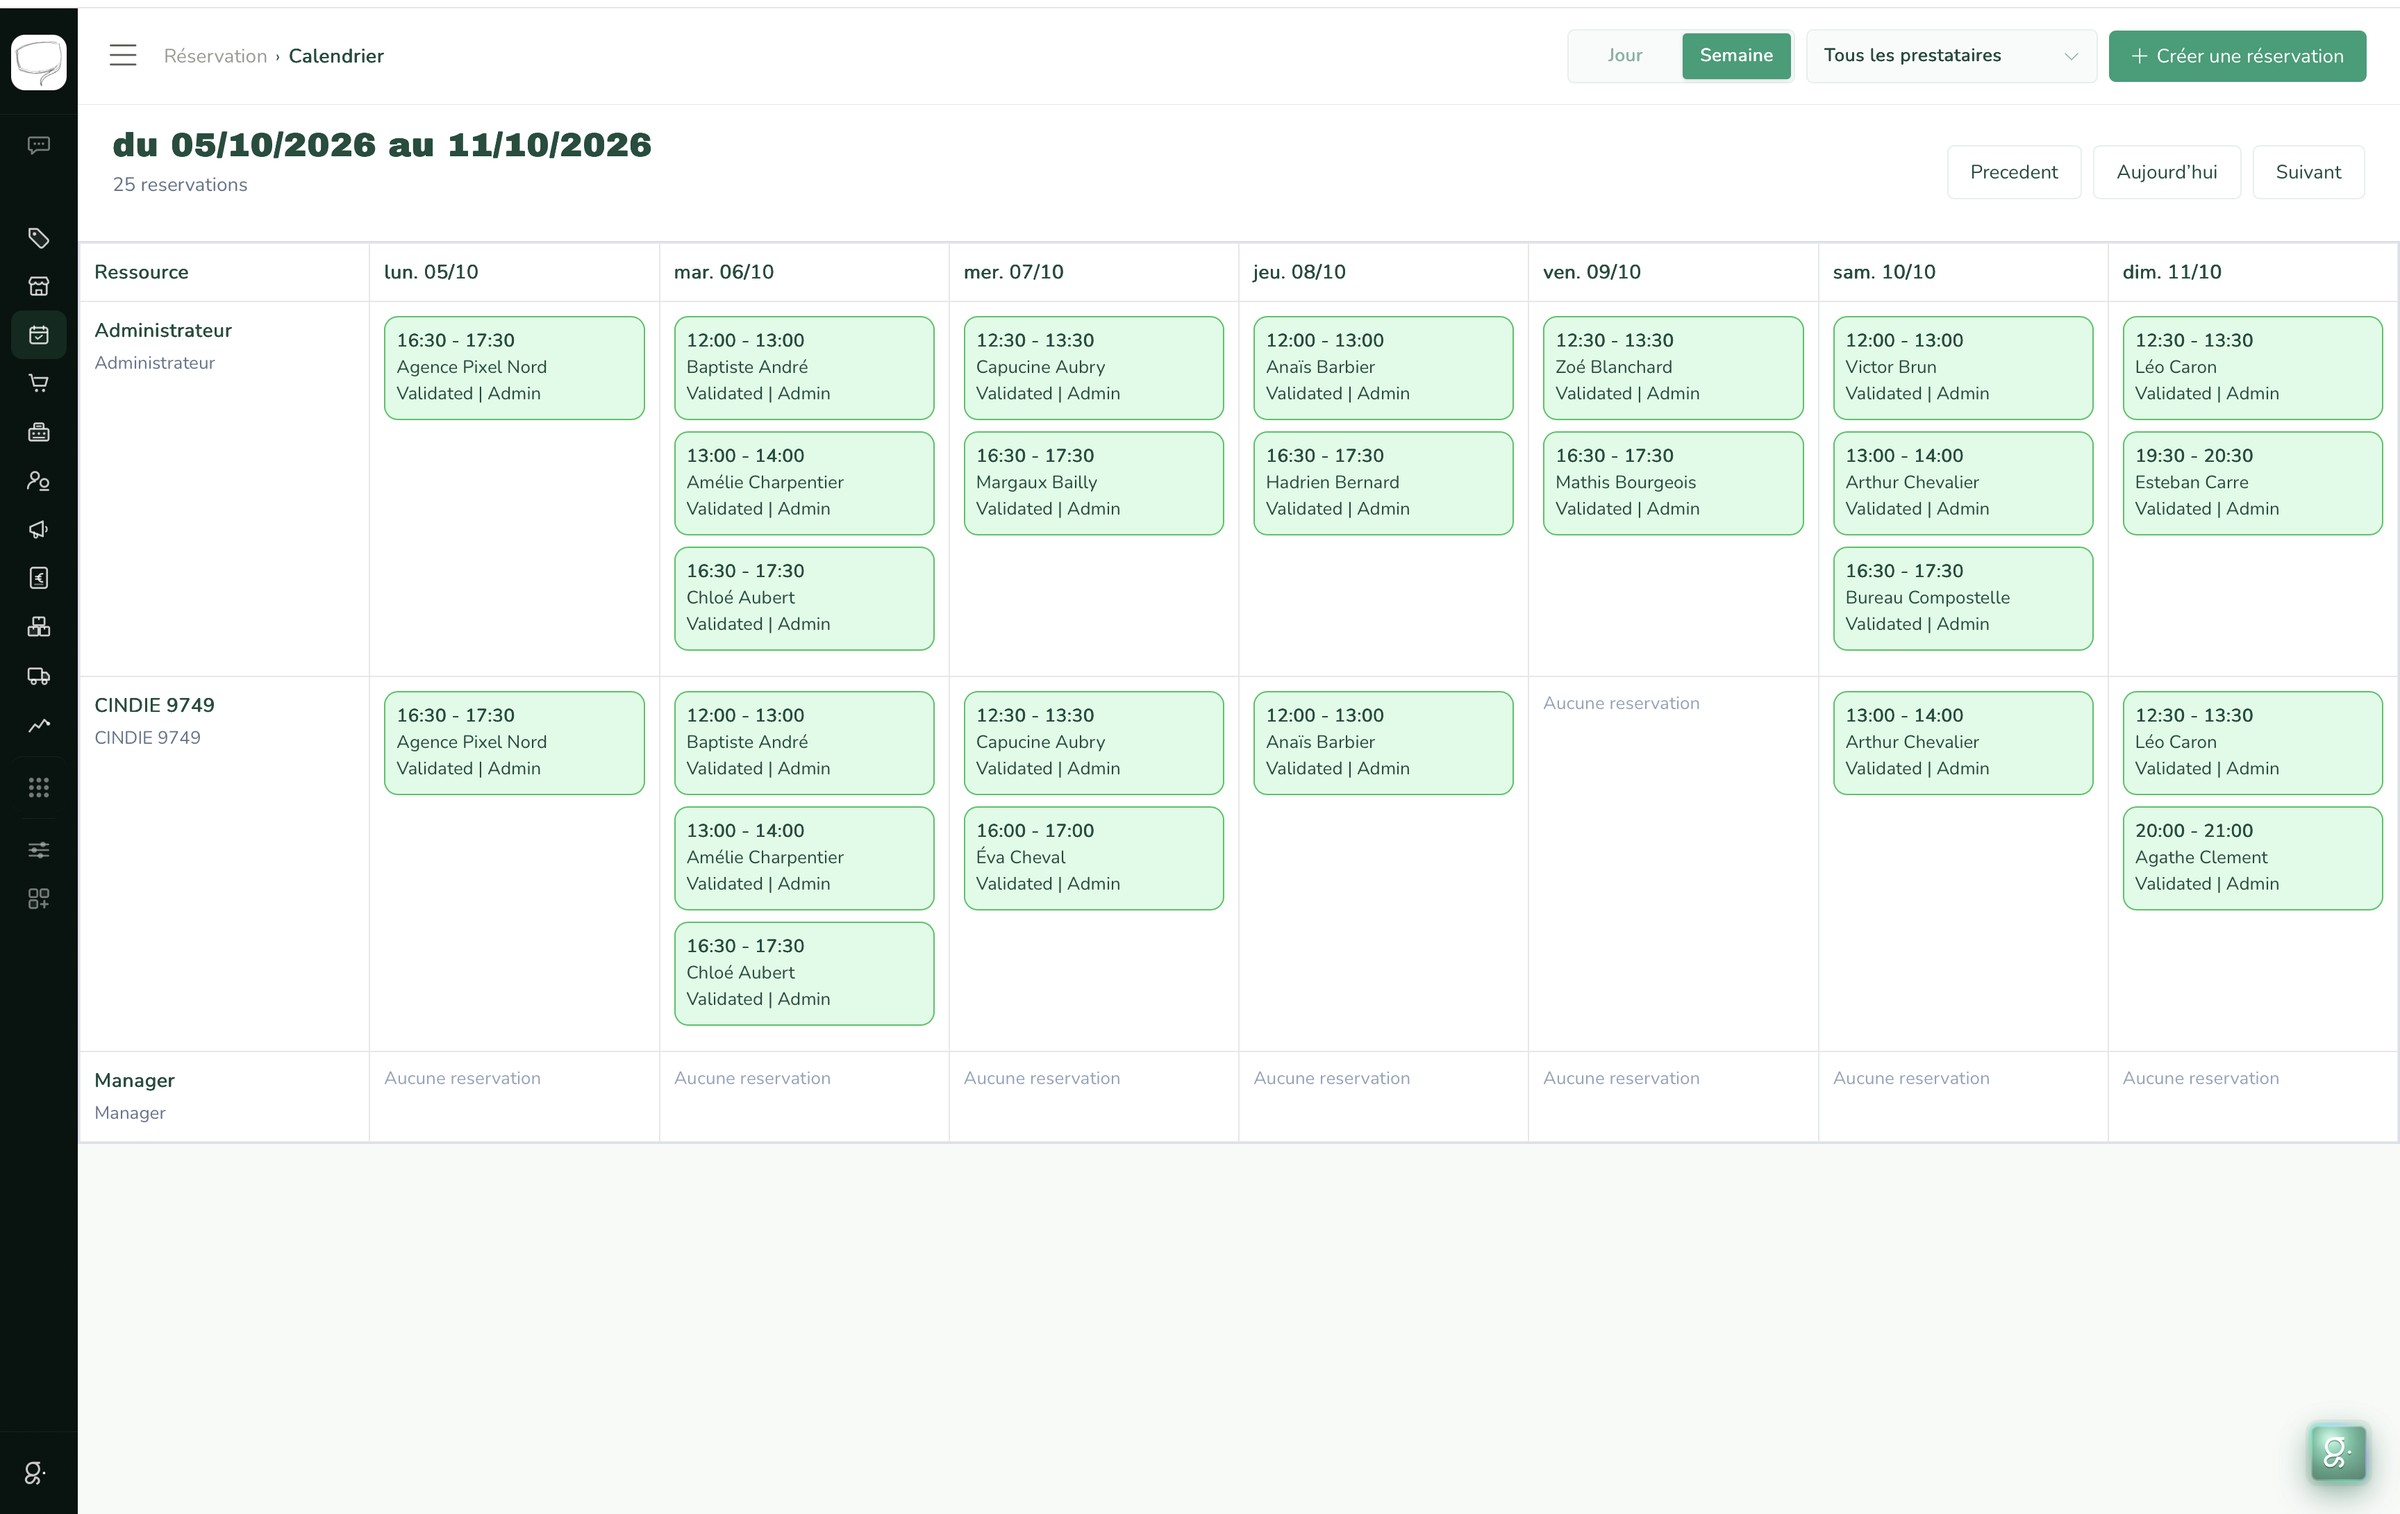2400x1514 pixels.
Task: Open Administrateur's Baptiste André 12:00 reservation
Action: click(x=804, y=368)
